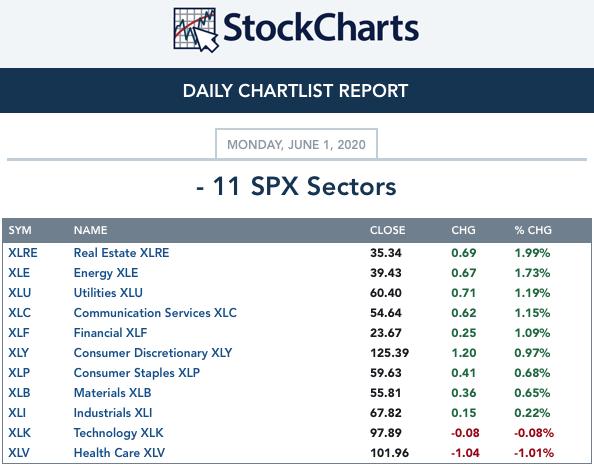This screenshot has height=466, width=594.
Task: Click the CLOSE column header
Action: 388,230
